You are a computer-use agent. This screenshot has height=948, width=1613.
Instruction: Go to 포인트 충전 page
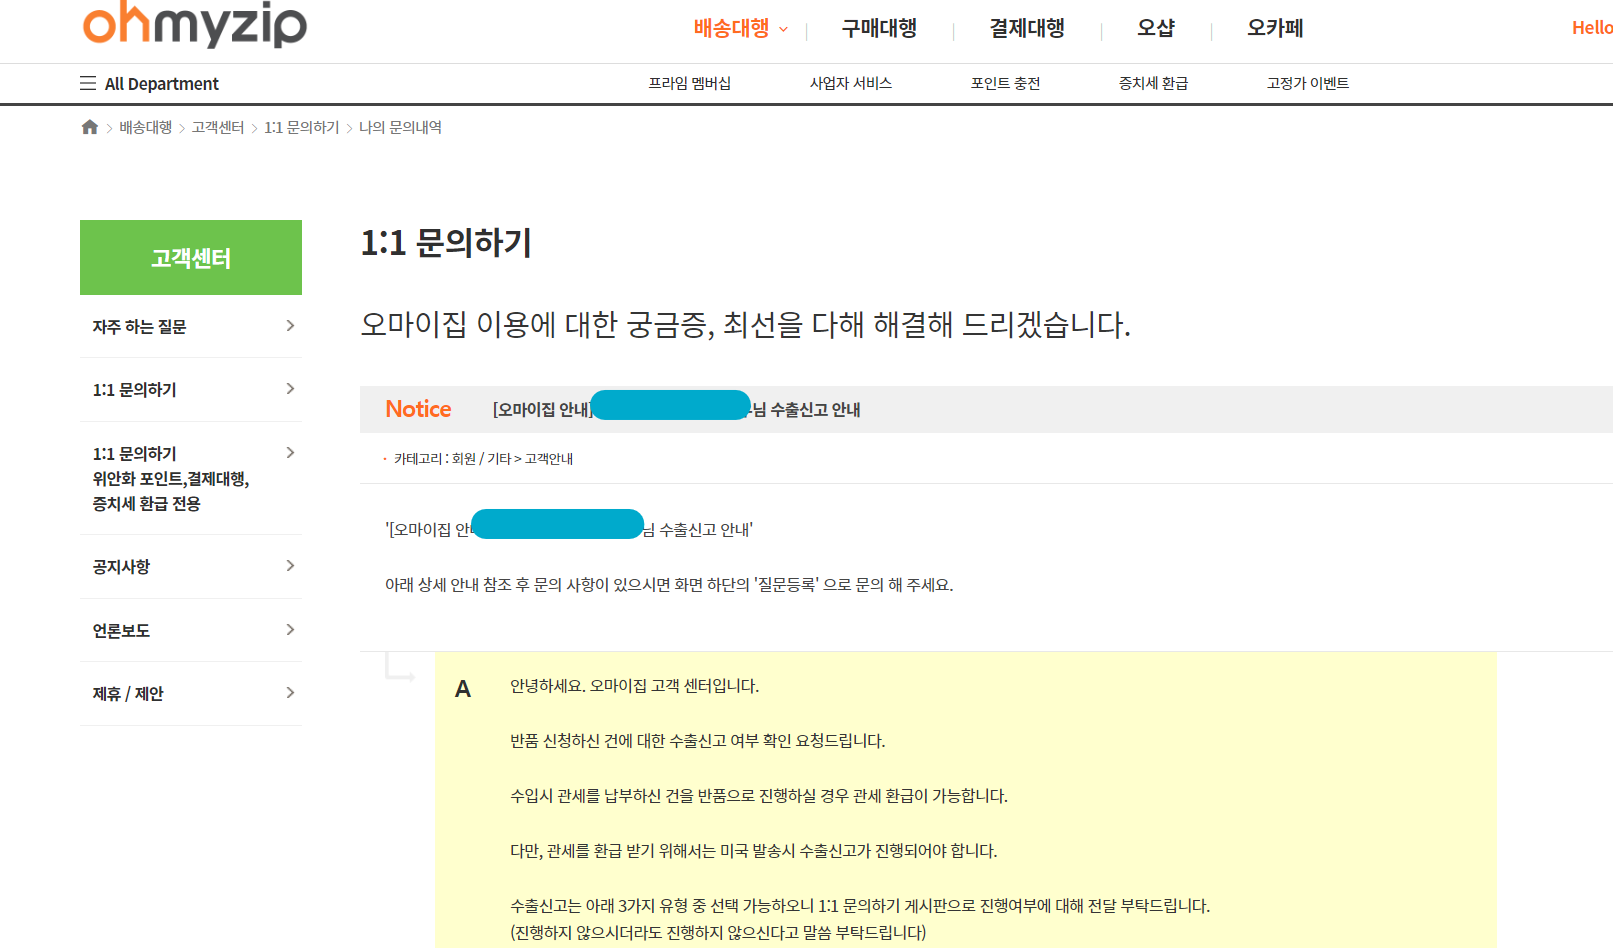1006,83
